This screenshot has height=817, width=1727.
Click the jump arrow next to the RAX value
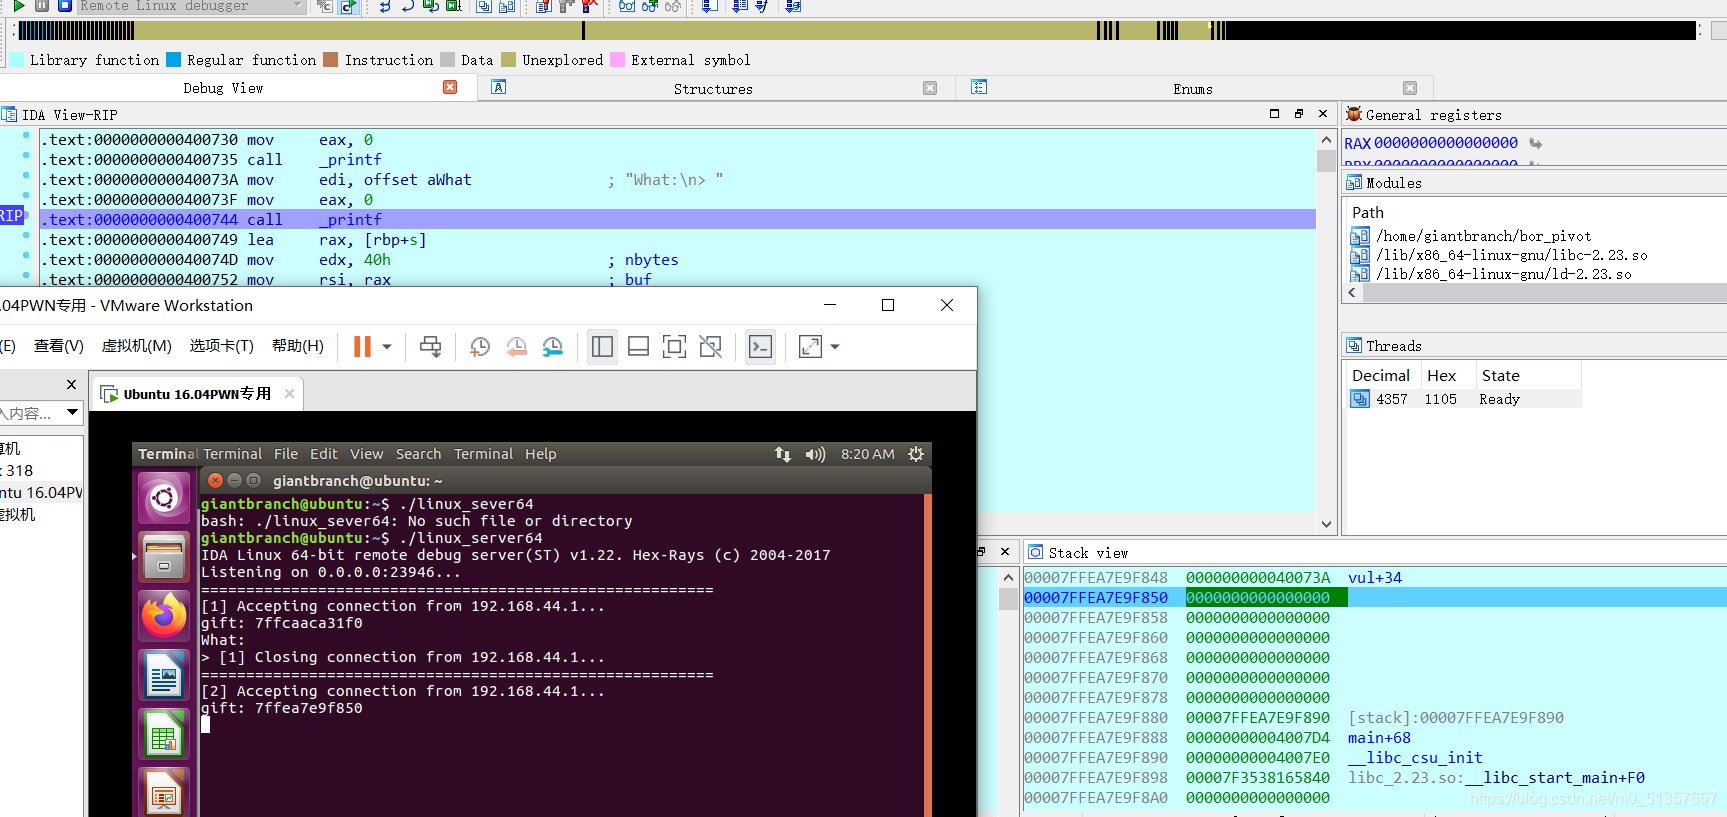(1535, 143)
